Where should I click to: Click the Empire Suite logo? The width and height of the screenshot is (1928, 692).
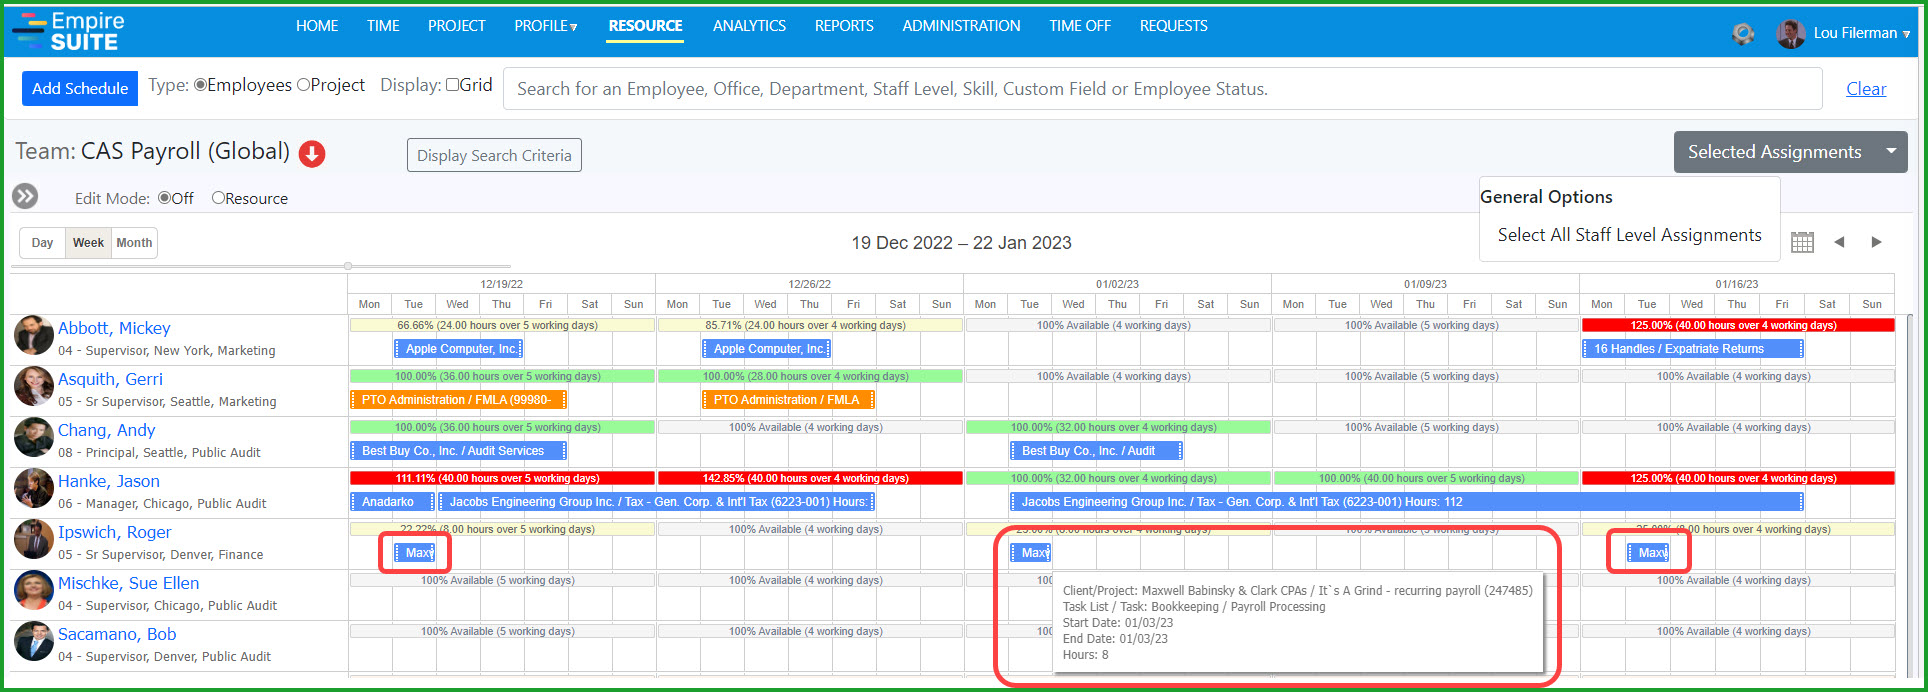(68, 31)
